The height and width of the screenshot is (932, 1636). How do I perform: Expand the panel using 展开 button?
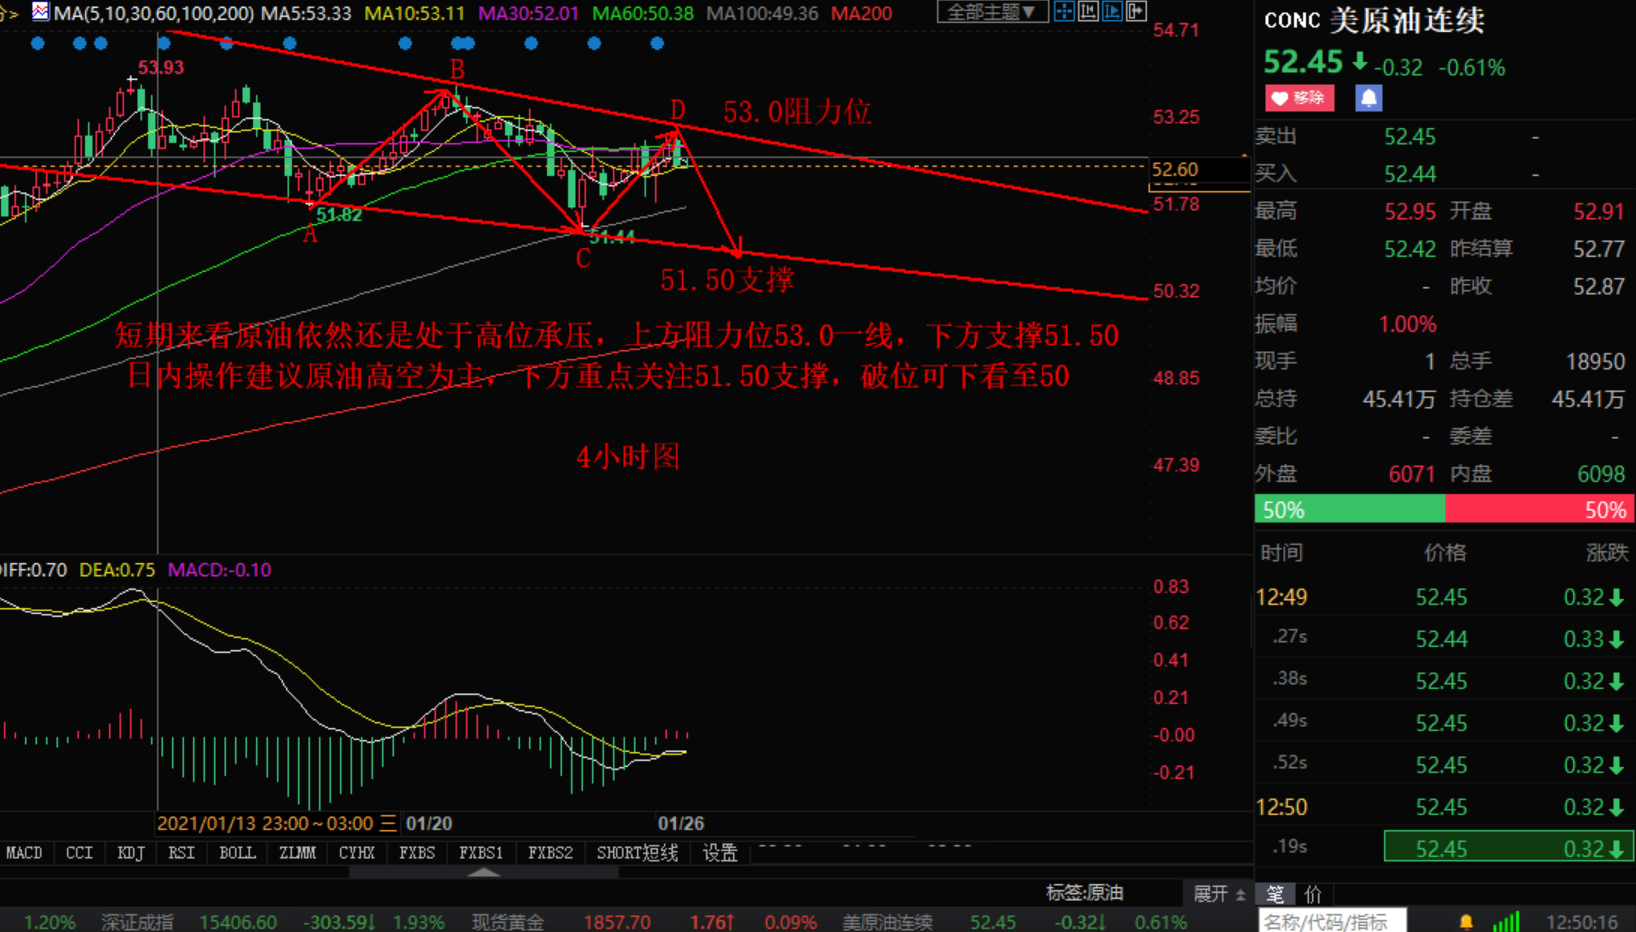tap(1218, 893)
